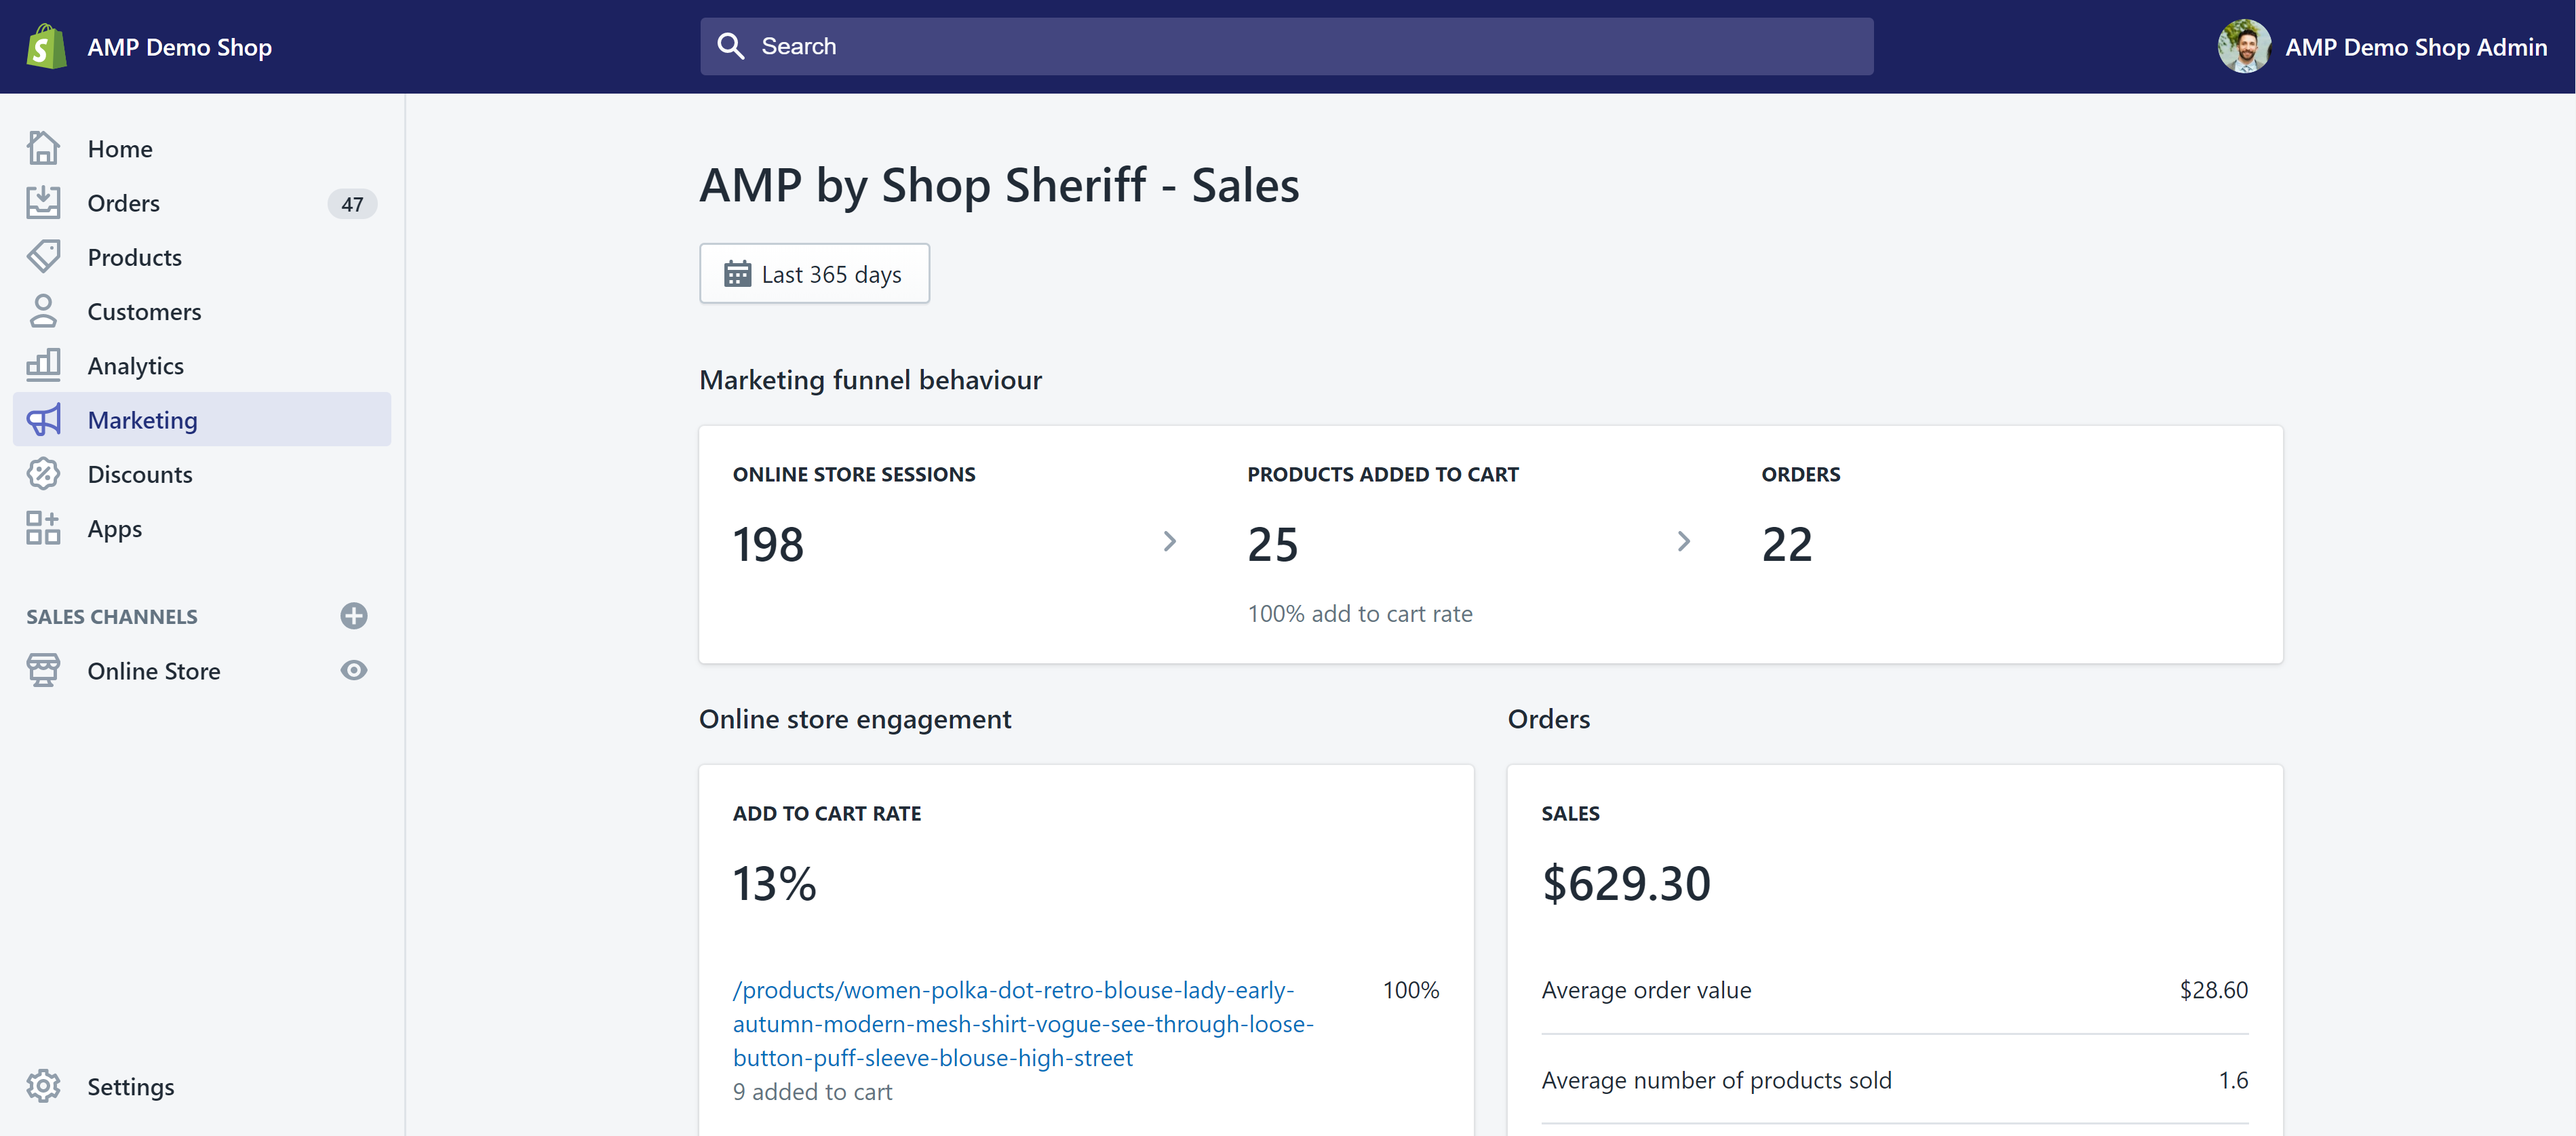Toggle Online Store visibility with the eye icon
2576x1136 pixels.
pyautogui.click(x=353, y=670)
